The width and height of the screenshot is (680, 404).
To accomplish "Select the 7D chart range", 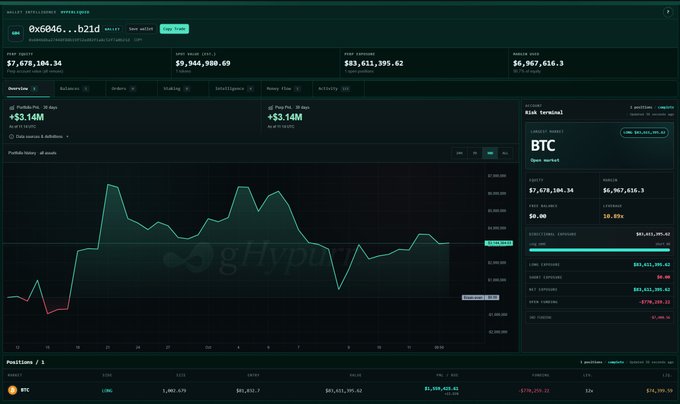I will pyautogui.click(x=475, y=153).
